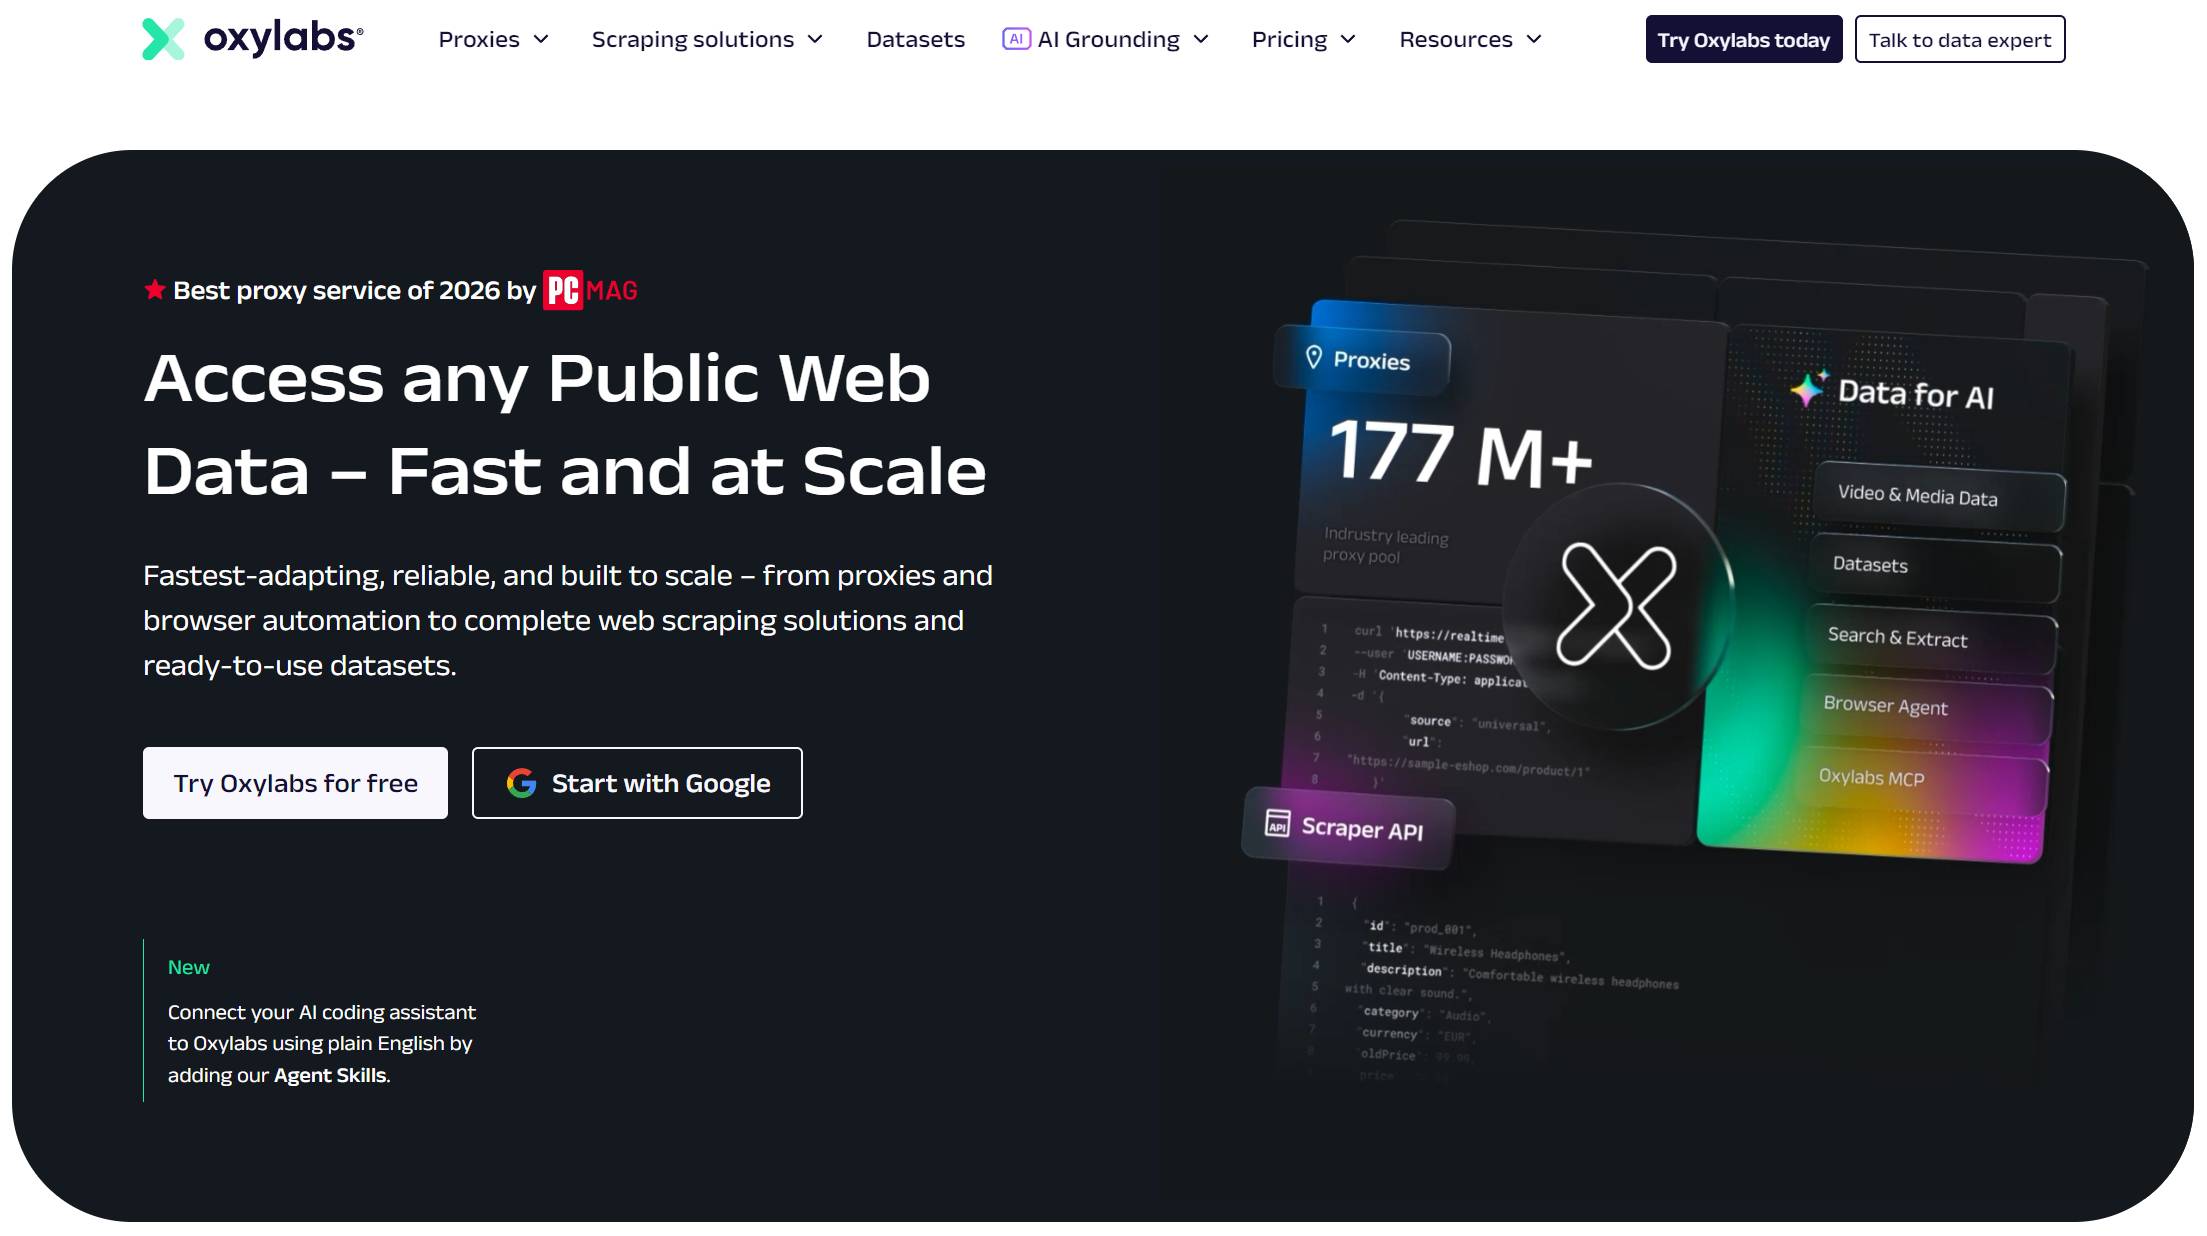
Task: Expand the Resources chevron
Action: click(x=1534, y=39)
